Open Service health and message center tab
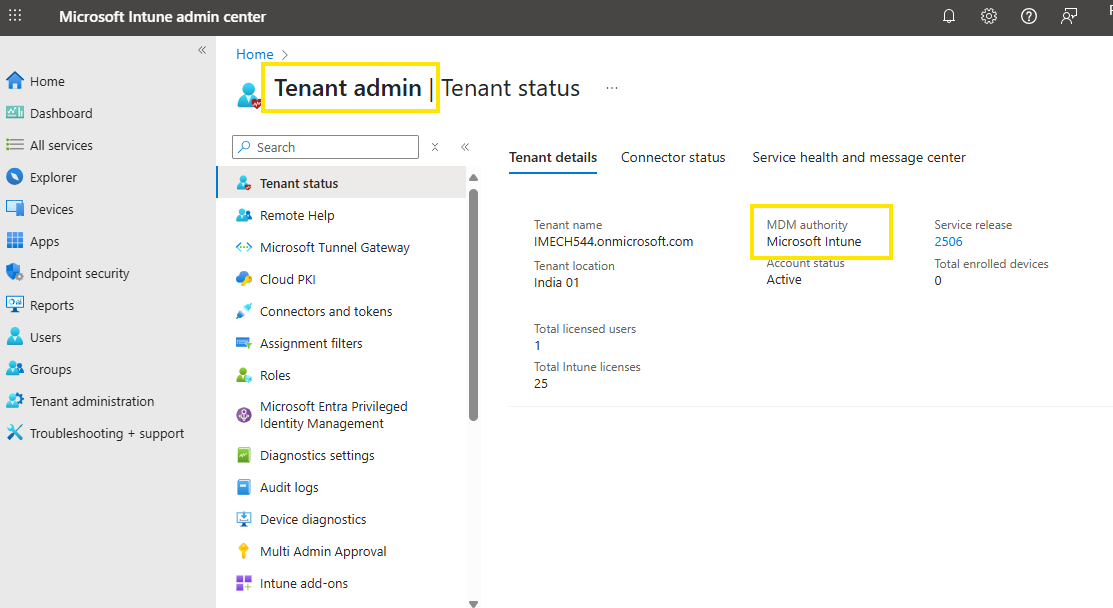Image resolution: width=1113 pixels, height=608 pixels. tap(859, 157)
